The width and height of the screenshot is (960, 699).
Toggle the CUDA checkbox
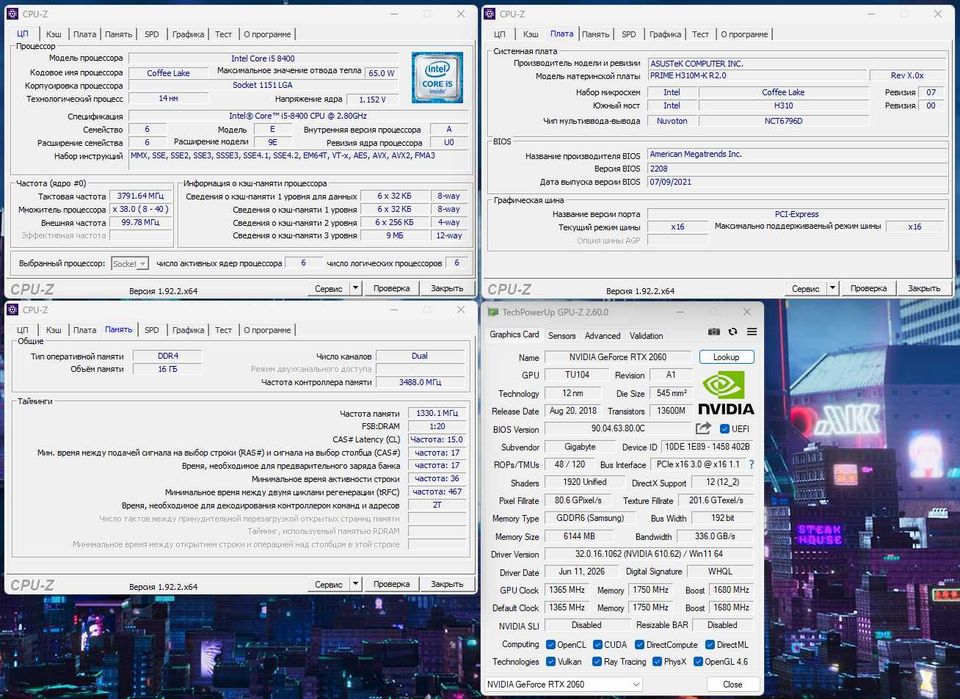(598, 645)
